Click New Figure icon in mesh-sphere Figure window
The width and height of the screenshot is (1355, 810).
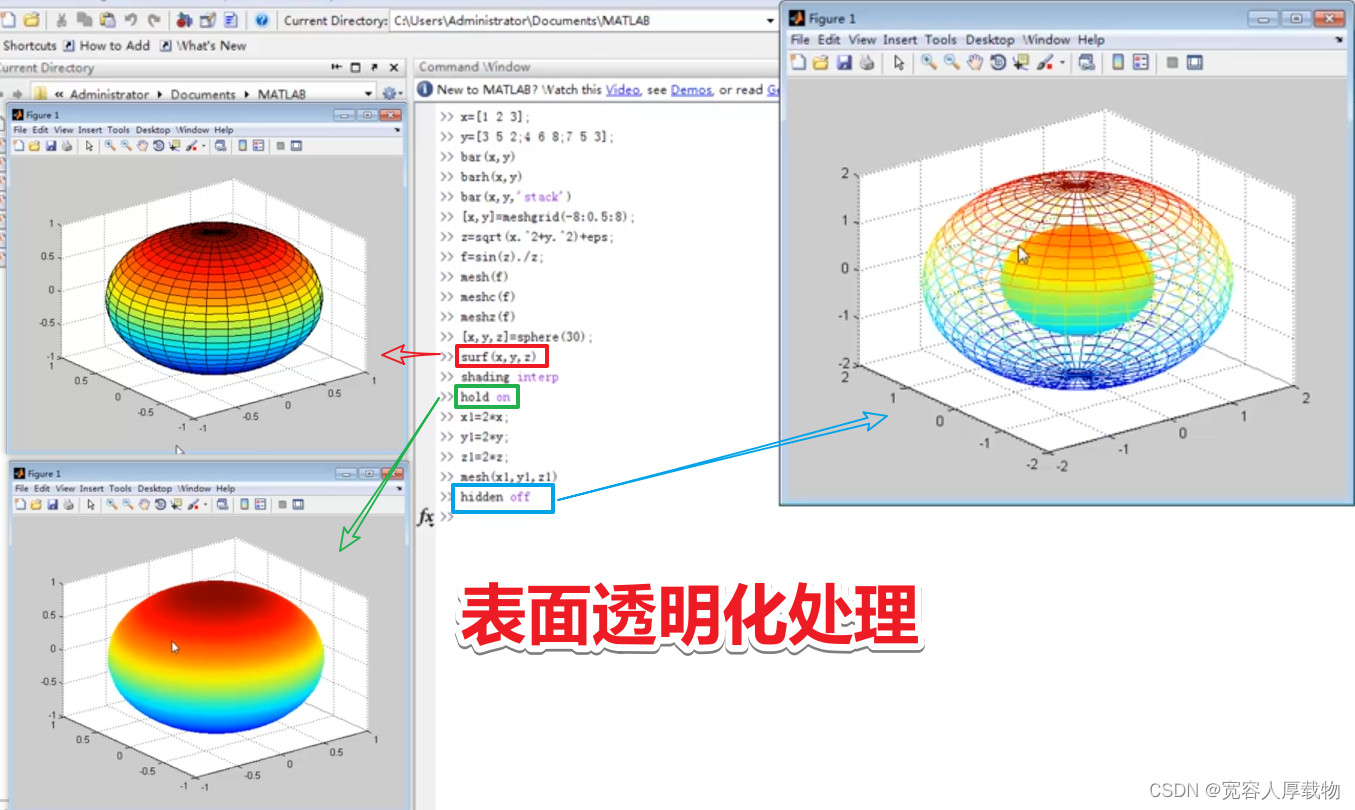click(x=798, y=62)
